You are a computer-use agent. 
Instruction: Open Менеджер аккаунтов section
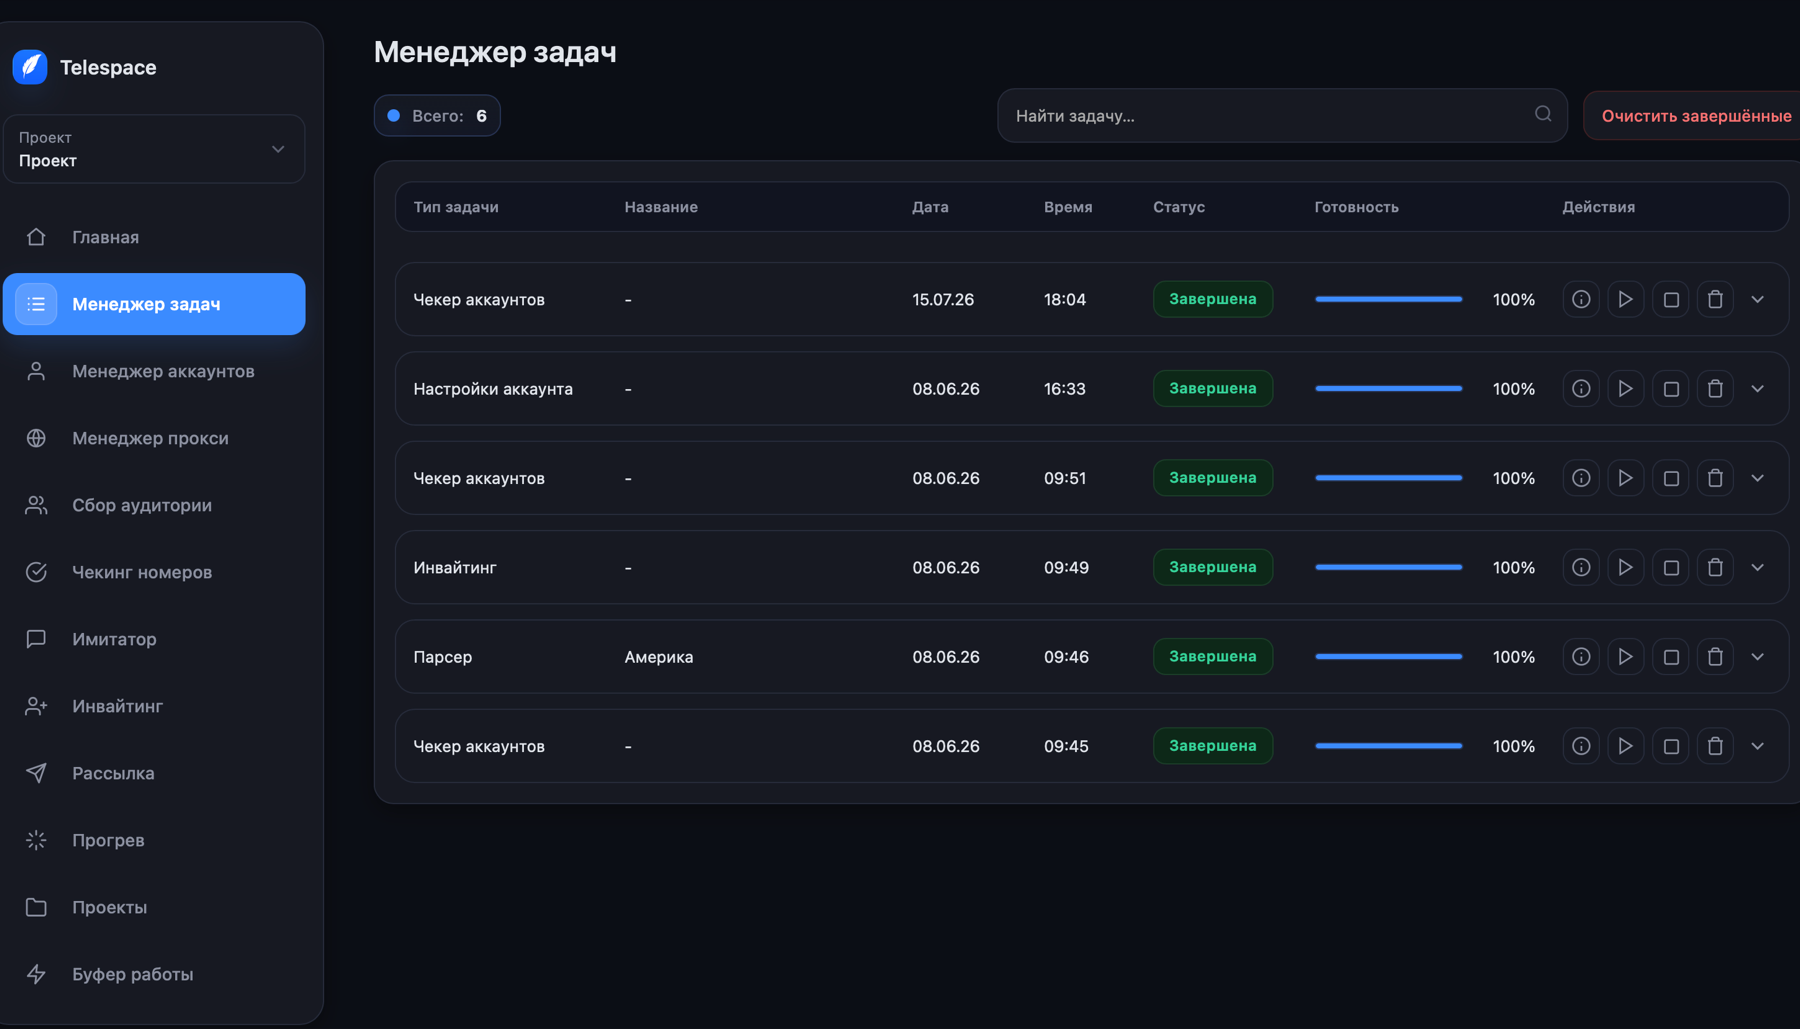pos(154,371)
